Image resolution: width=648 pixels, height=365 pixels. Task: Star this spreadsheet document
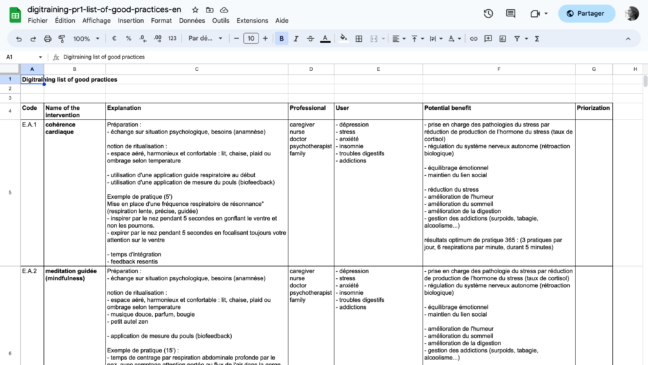(195, 10)
